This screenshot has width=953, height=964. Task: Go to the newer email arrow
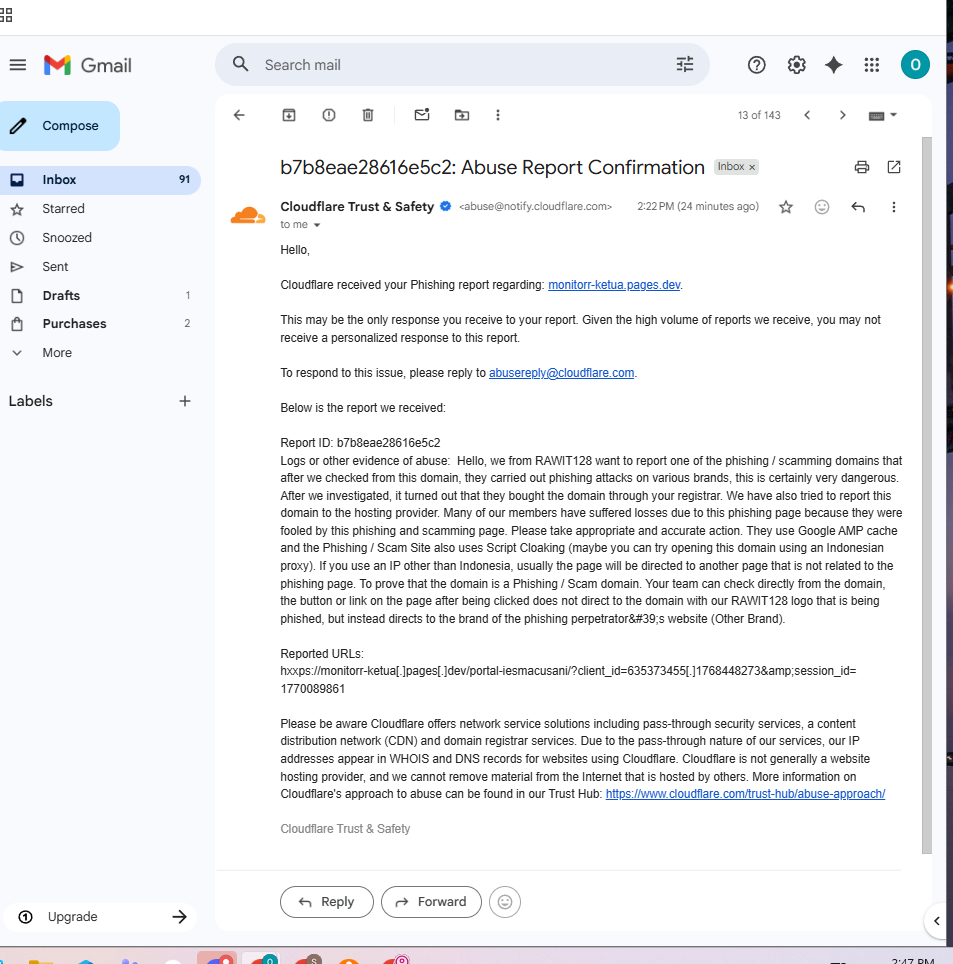tap(807, 115)
